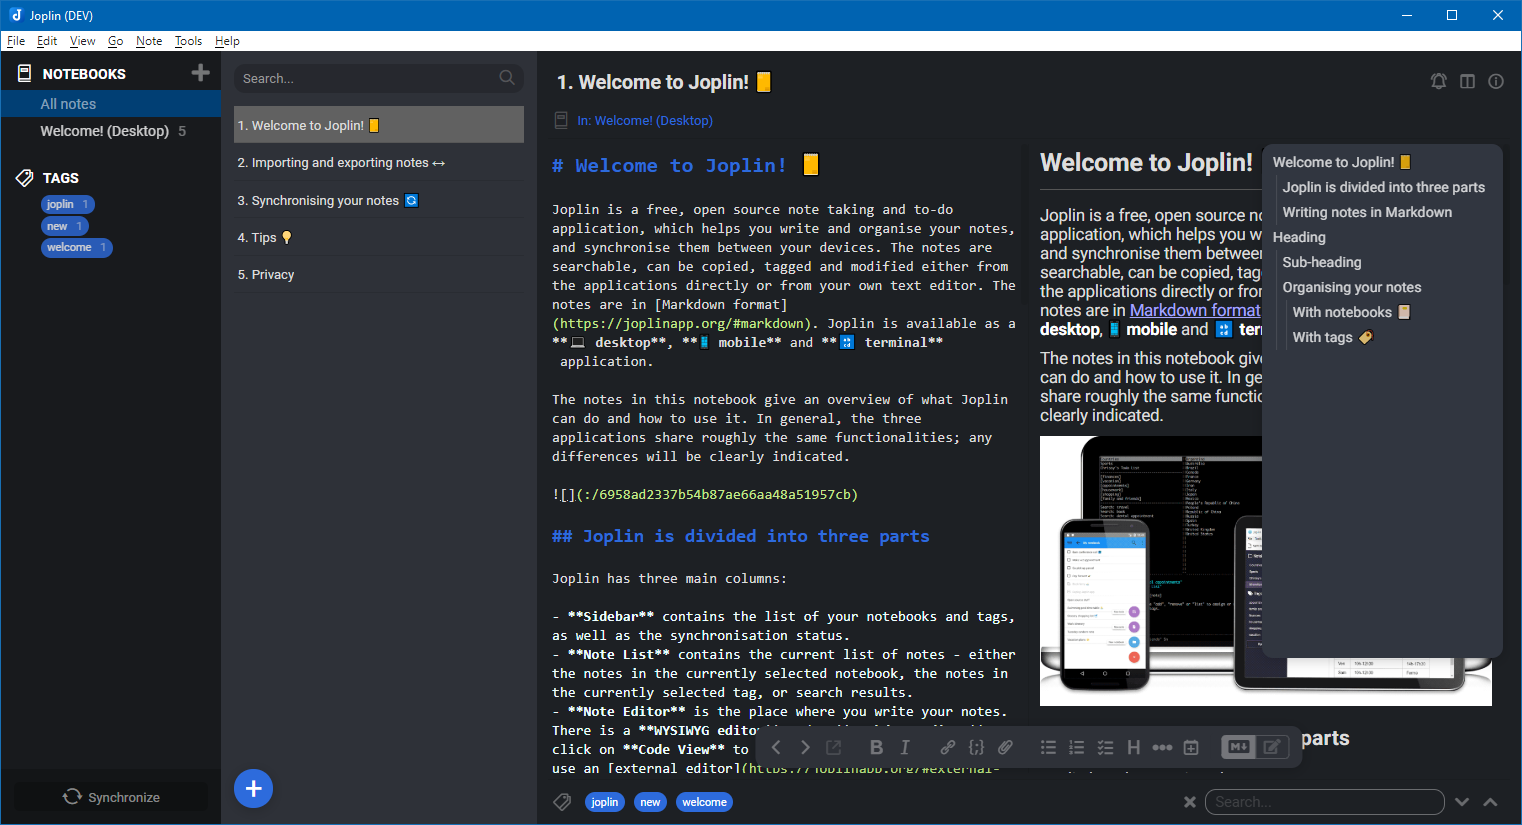Image resolution: width=1522 pixels, height=825 pixels.
Task: Jump to 'Organising your notes' in the outline
Action: (x=1352, y=287)
